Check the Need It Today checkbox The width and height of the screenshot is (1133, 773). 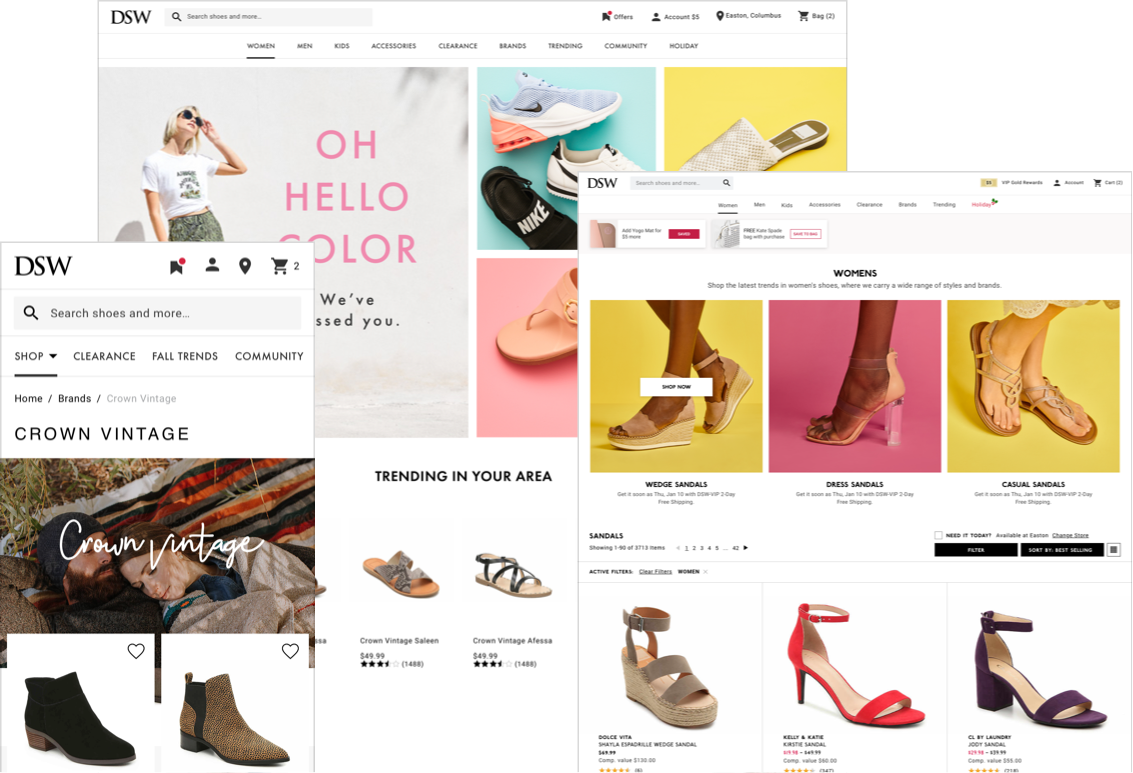pyautogui.click(x=938, y=535)
